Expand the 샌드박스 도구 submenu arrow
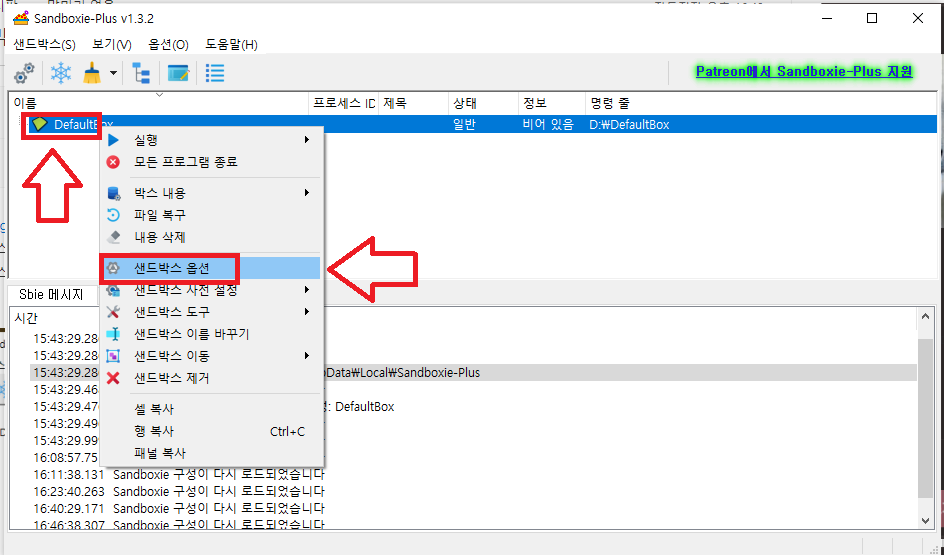944x555 pixels. tap(306, 312)
